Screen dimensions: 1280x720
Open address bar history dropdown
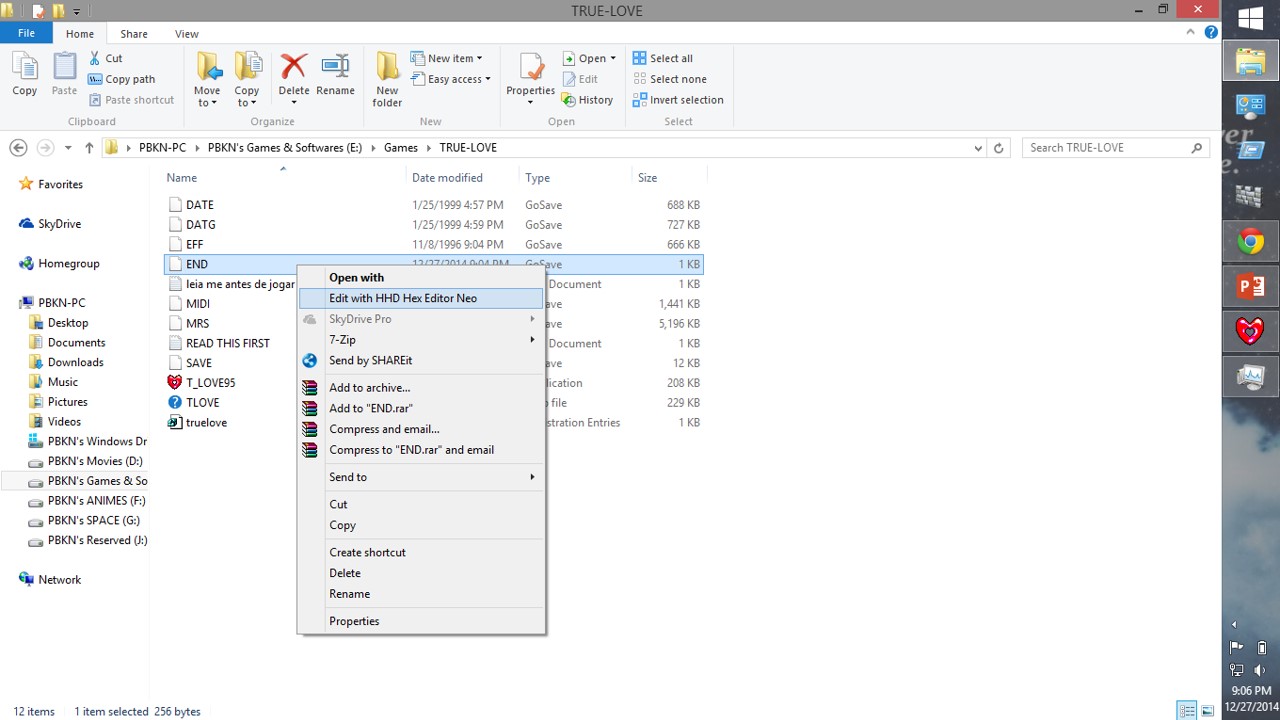tap(977, 148)
